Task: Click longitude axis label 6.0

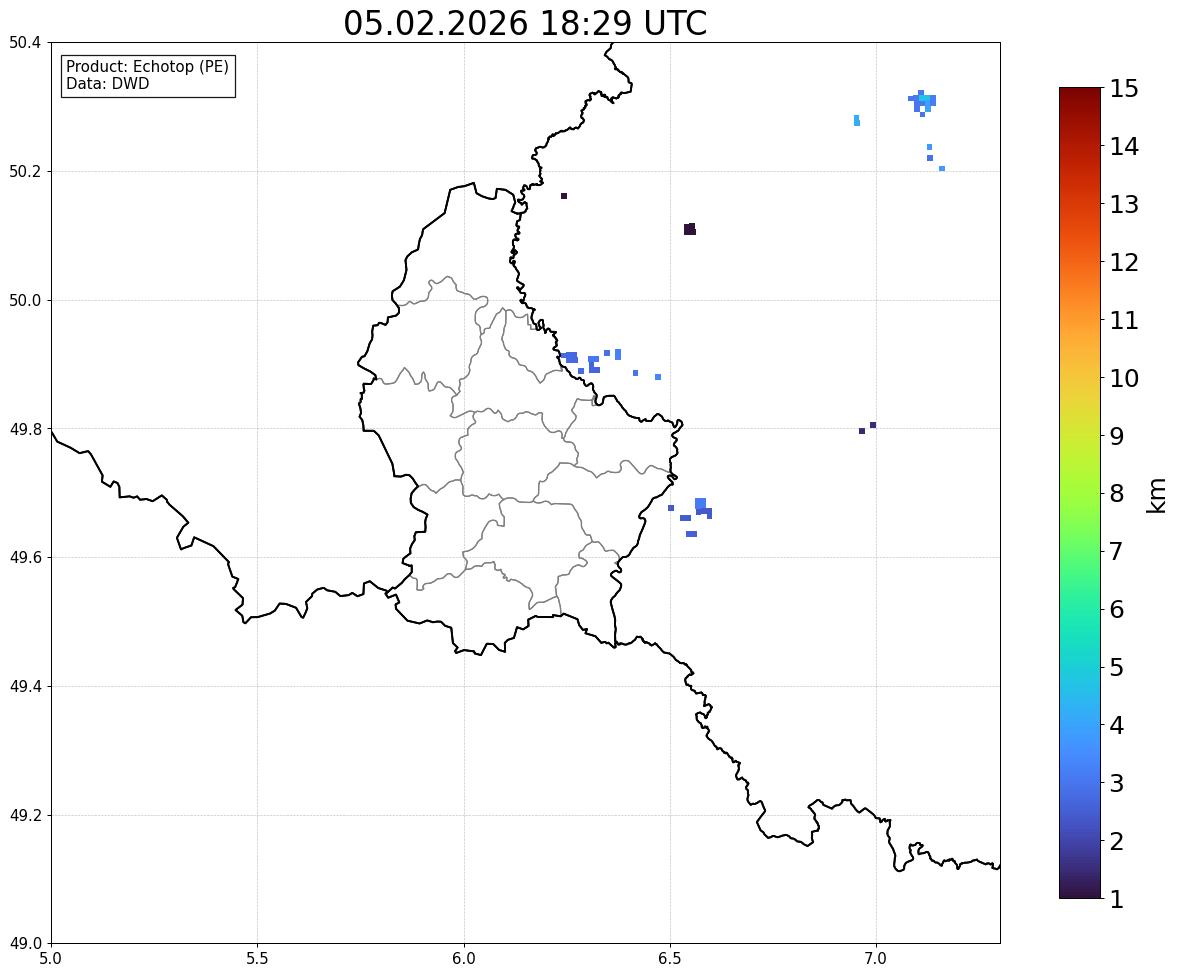Action: 464,959
